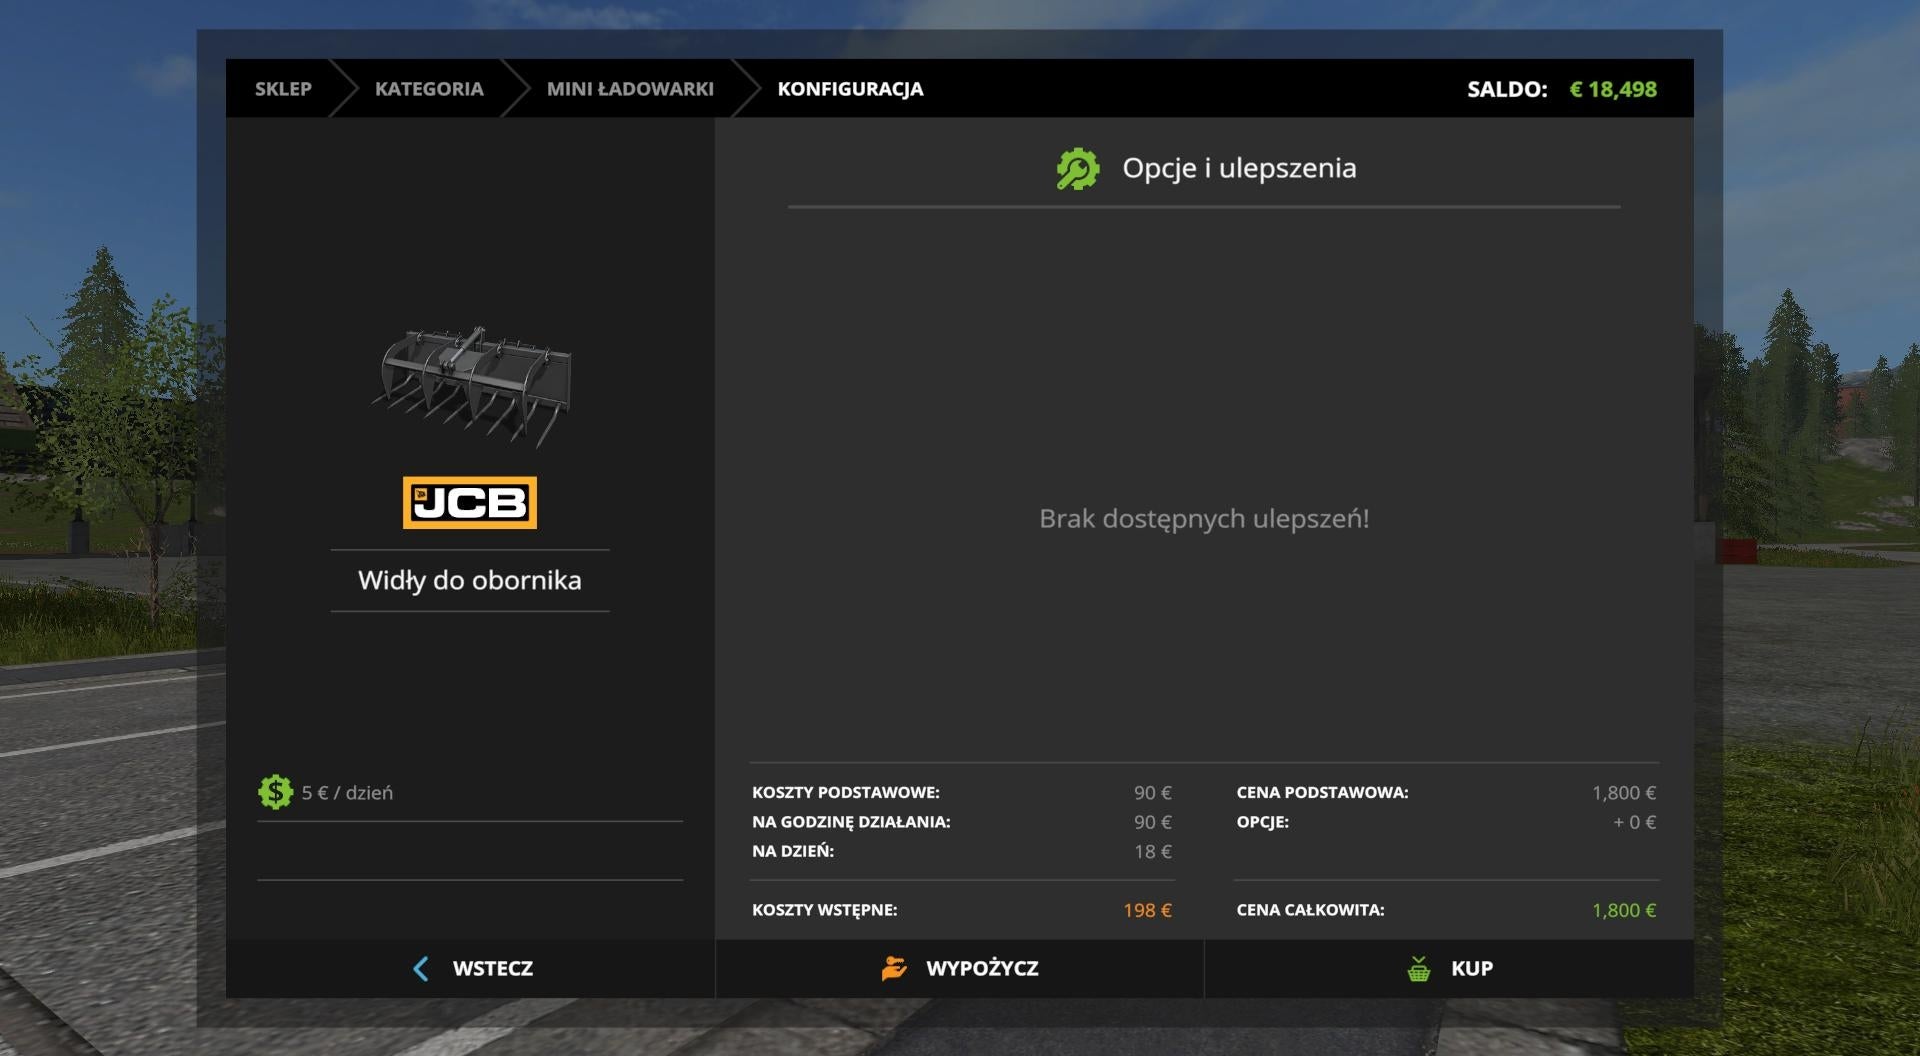The image size is (1920, 1056).
Task: Click the Opcje i ulepszenia heading
Action: 1239,168
